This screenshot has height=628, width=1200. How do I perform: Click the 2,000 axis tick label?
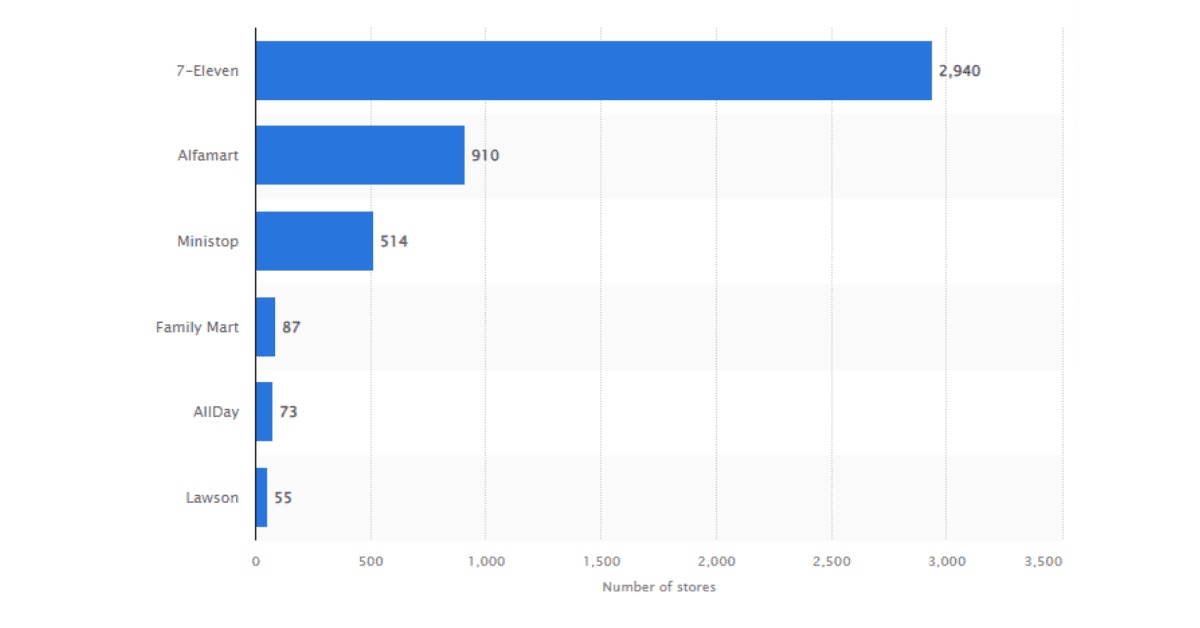point(717,561)
